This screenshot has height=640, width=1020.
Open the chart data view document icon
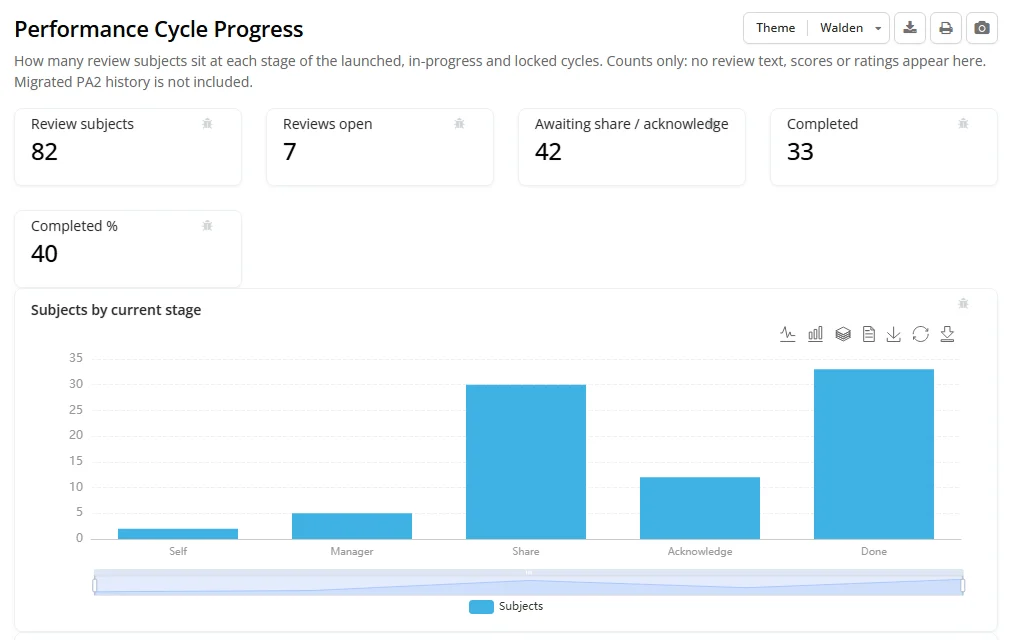pyautogui.click(x=868, y=334)
